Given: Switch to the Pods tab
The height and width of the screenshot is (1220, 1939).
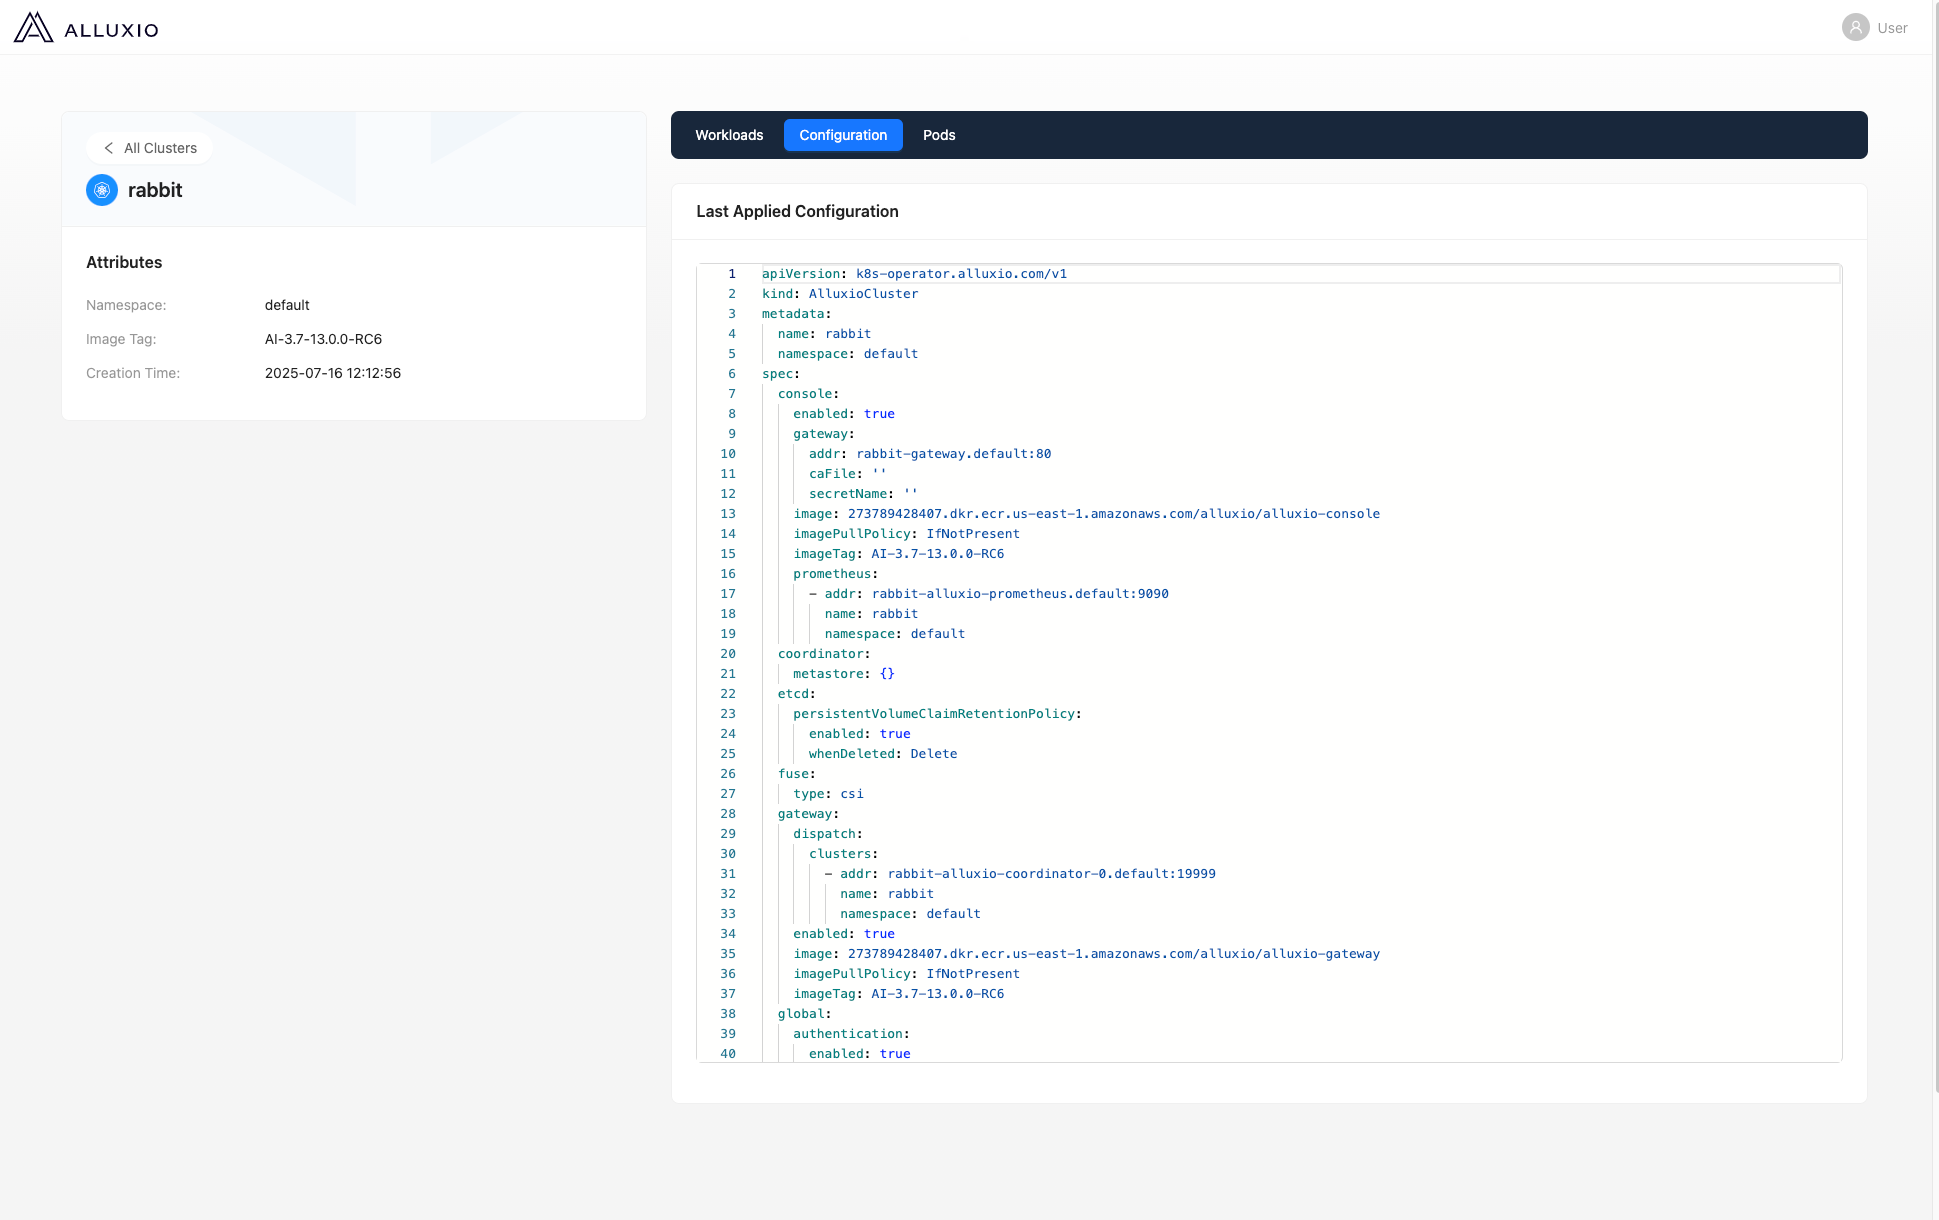Looking at the screenshot, I should click(x=939, y=135).
